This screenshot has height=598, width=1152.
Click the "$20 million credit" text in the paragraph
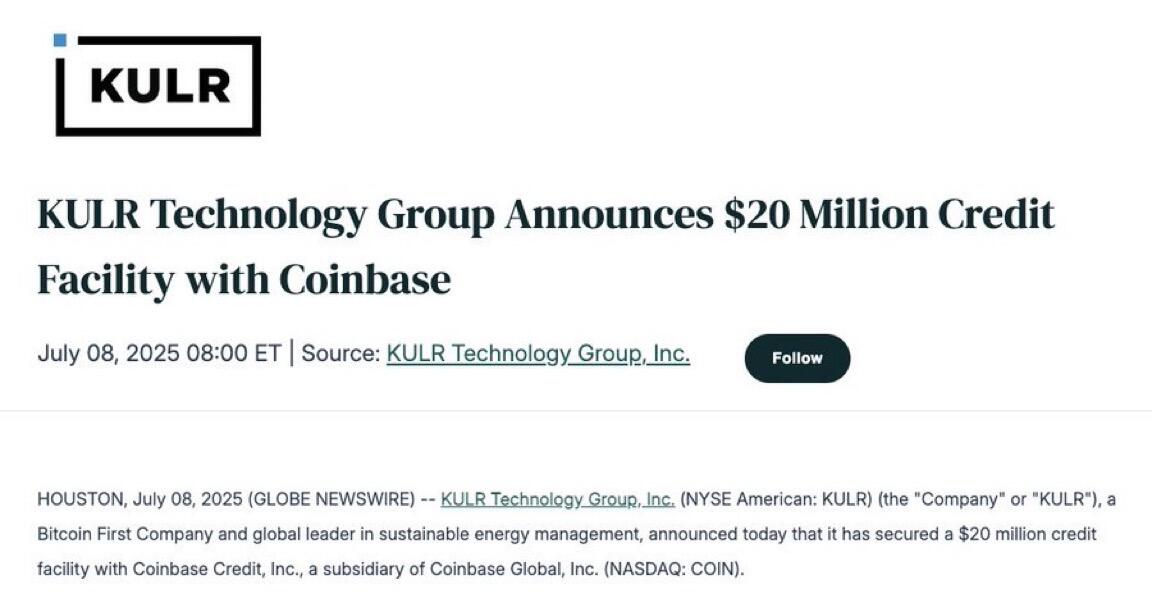(1027, 534)
